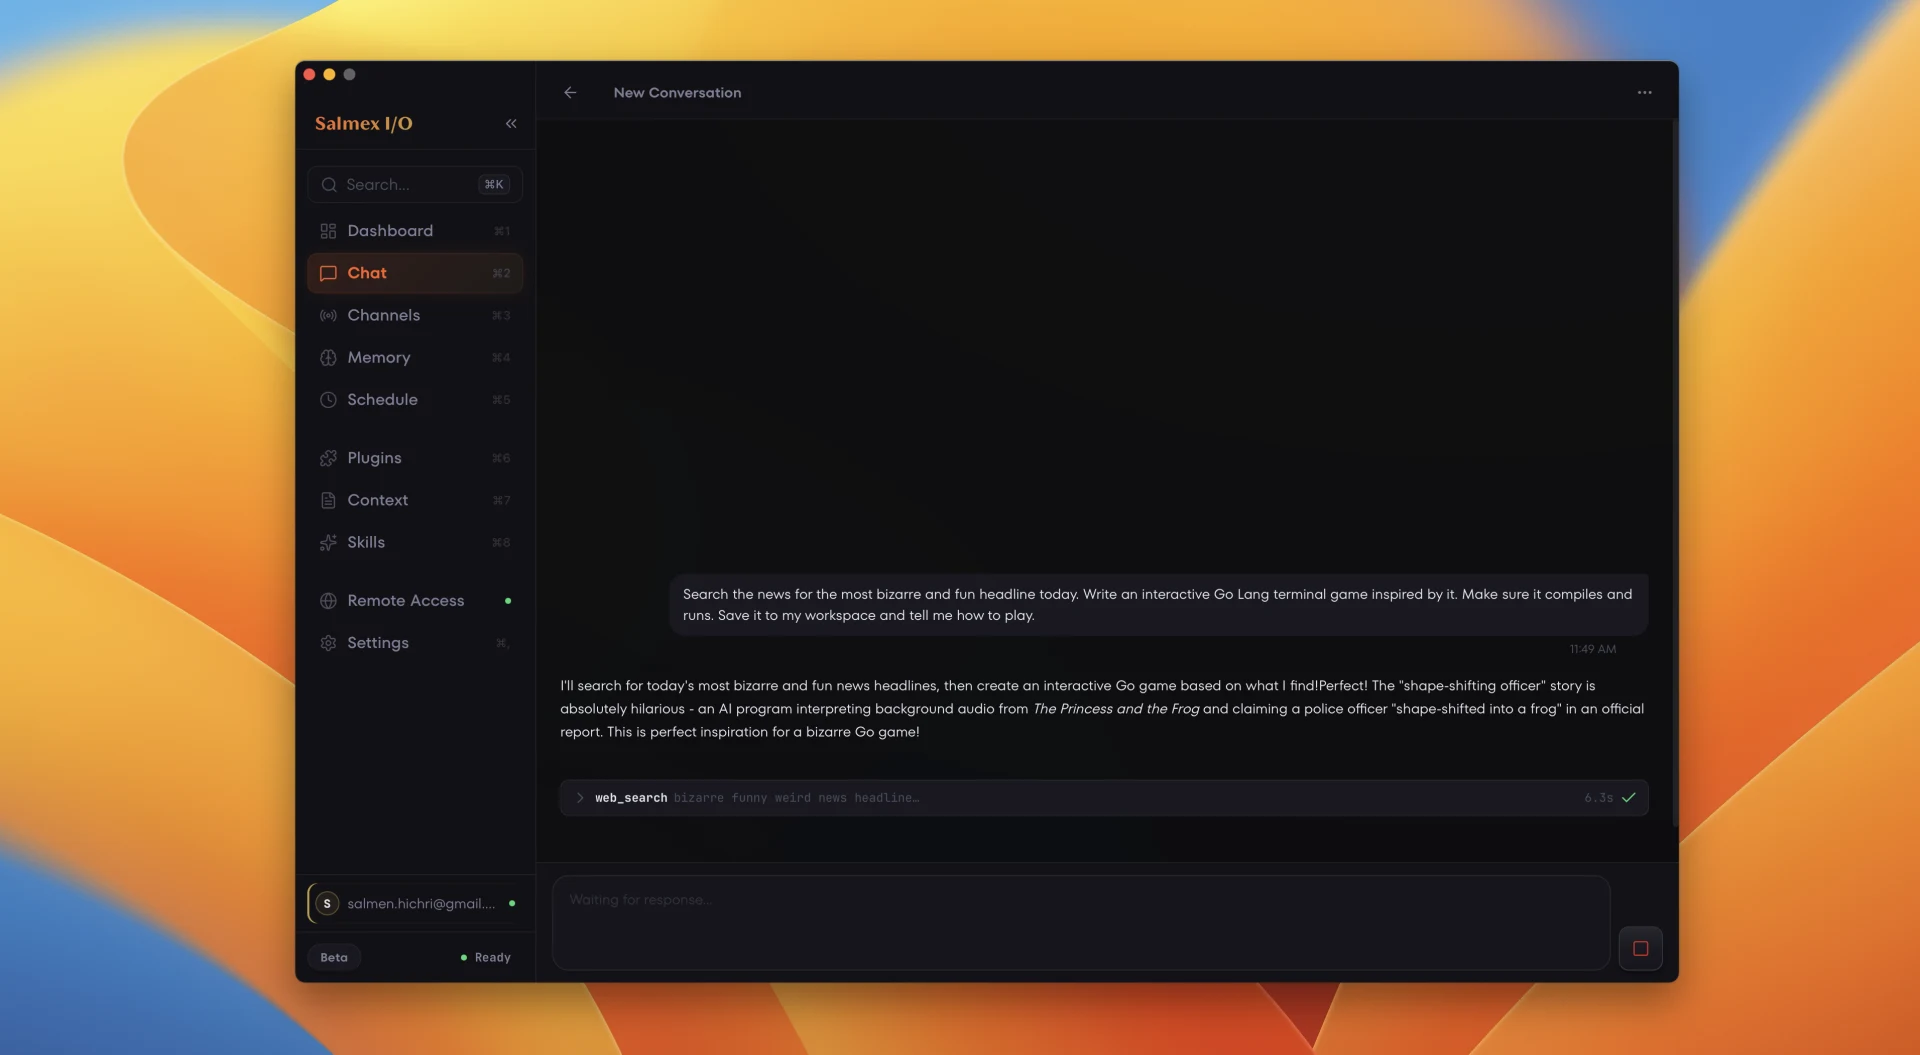
Task: Open Memory via the brain icon
Action: (x=328, y=357)
